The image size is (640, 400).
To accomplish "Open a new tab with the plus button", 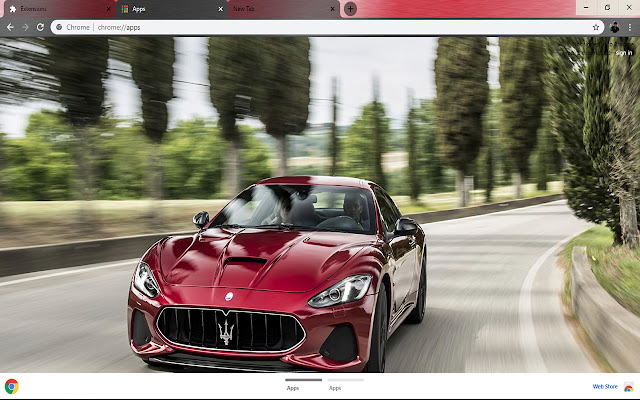I will coord(350,9).
